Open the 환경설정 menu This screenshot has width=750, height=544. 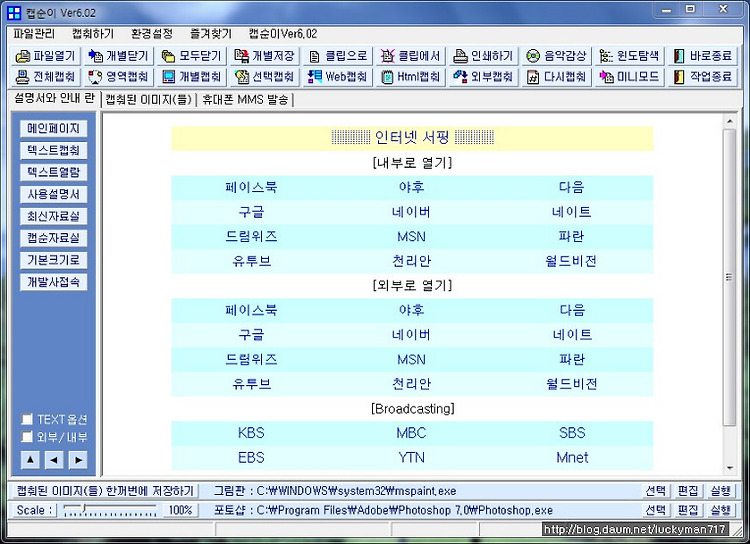tap(152, 34)
